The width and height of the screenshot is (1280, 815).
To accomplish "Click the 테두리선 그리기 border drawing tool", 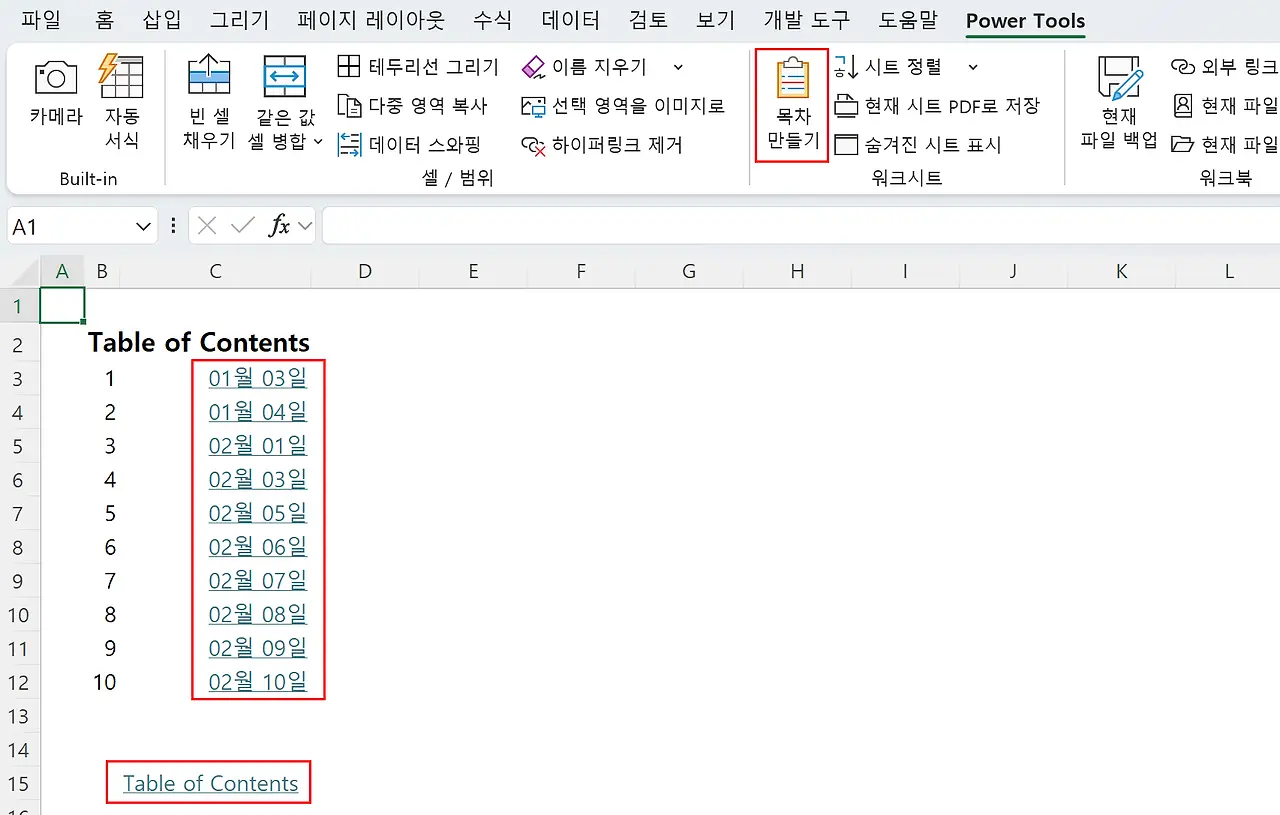I will pyautogui.click(x=418, y=67).
